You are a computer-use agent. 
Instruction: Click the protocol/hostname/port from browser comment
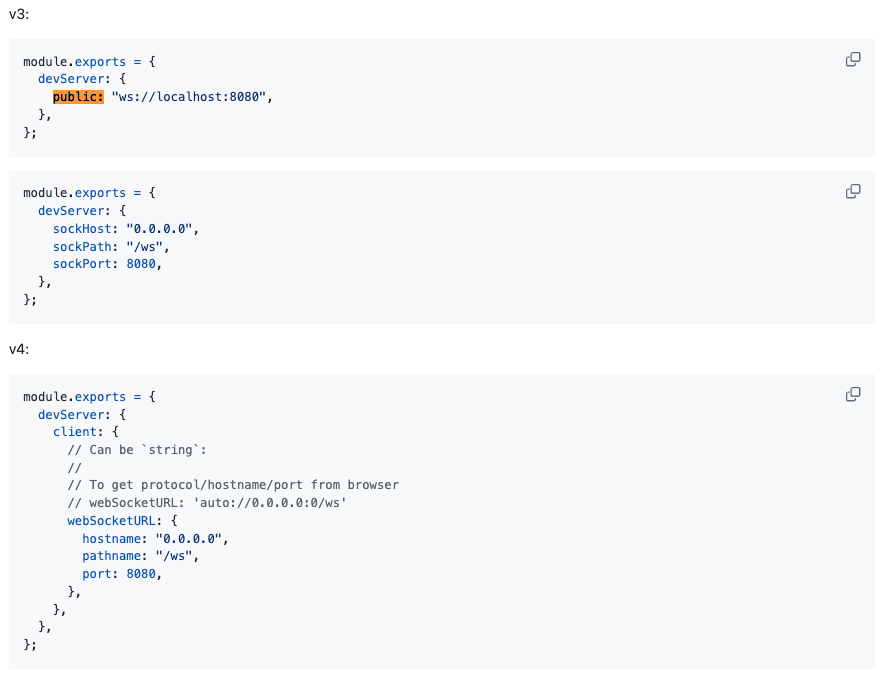270,485
